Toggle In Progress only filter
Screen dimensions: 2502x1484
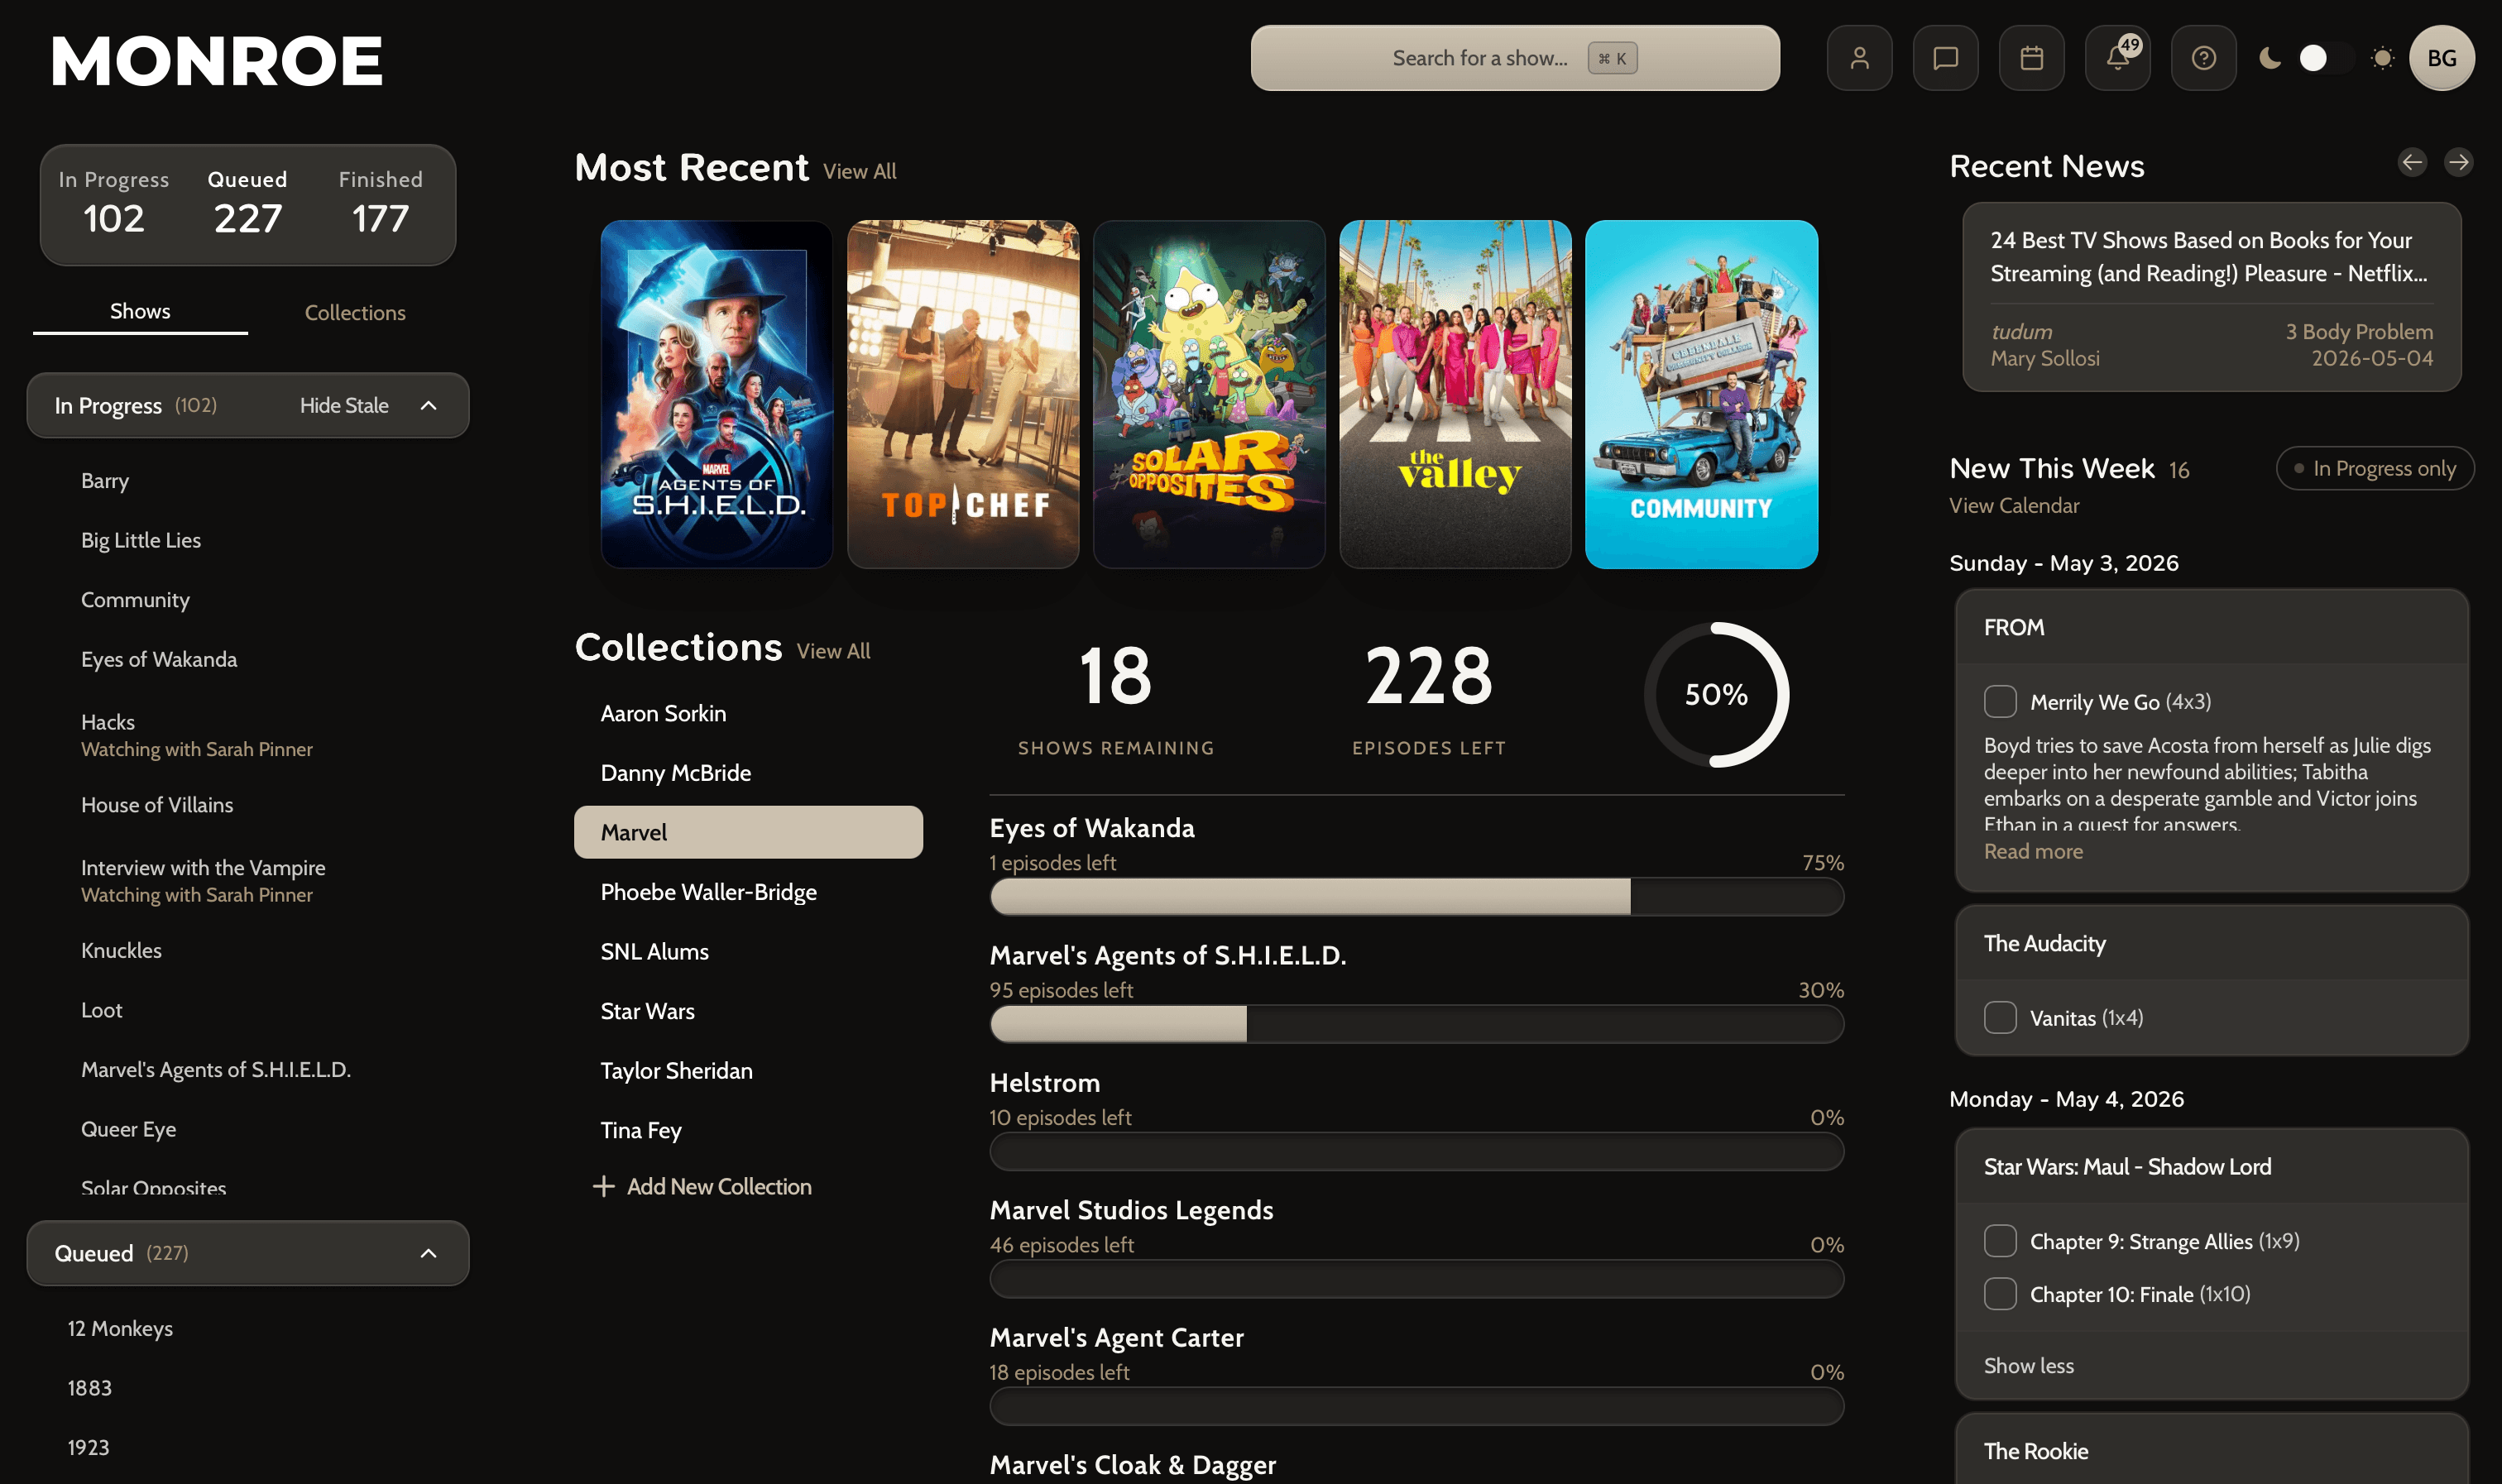[x=2375, y=468]
